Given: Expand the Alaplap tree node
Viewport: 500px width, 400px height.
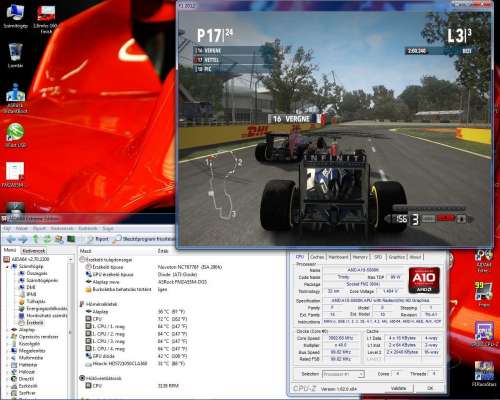Looking at the screenshot, I should point(7,330).
